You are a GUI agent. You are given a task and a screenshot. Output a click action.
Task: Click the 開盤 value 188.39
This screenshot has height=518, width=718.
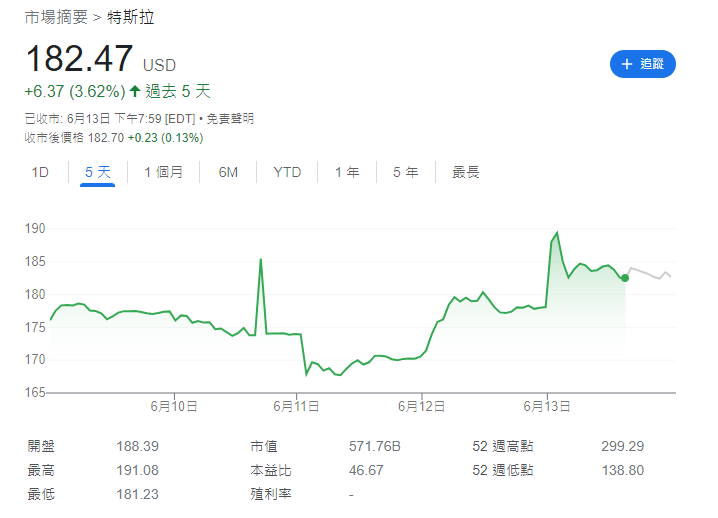pos(137,446)
